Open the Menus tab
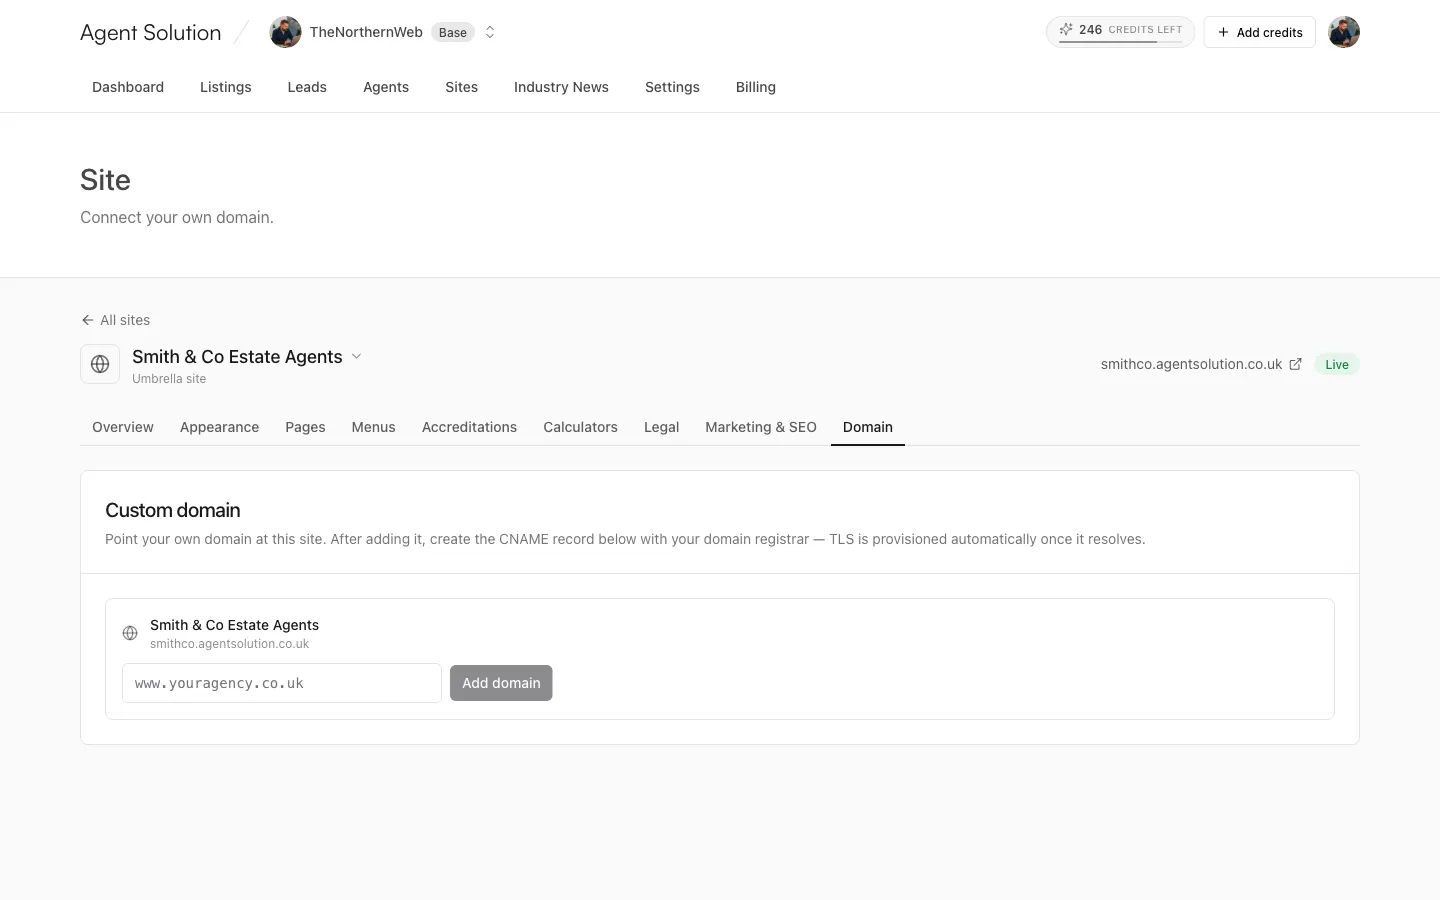Viewport: 1440px width, 900px height. pos(373,427)
